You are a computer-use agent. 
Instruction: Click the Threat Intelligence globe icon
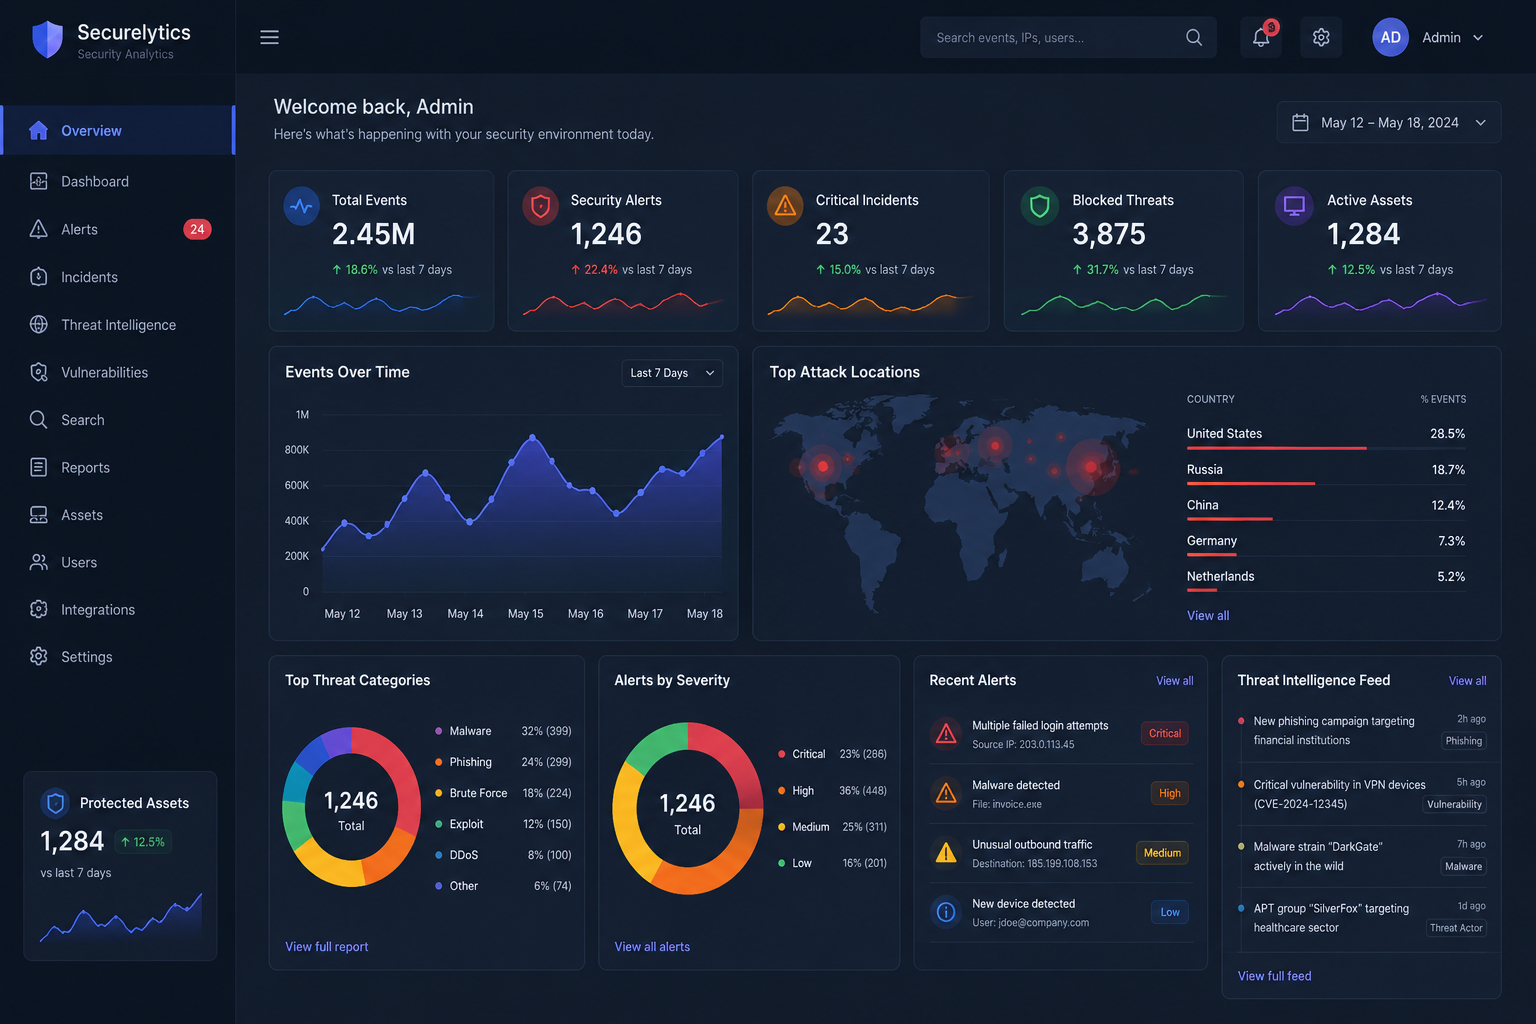(x=39, y=324)
